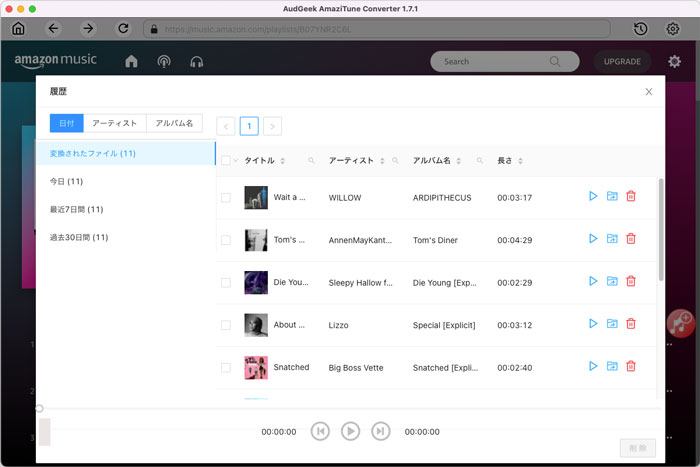Check the box for Wait a... track

(226, 198)
